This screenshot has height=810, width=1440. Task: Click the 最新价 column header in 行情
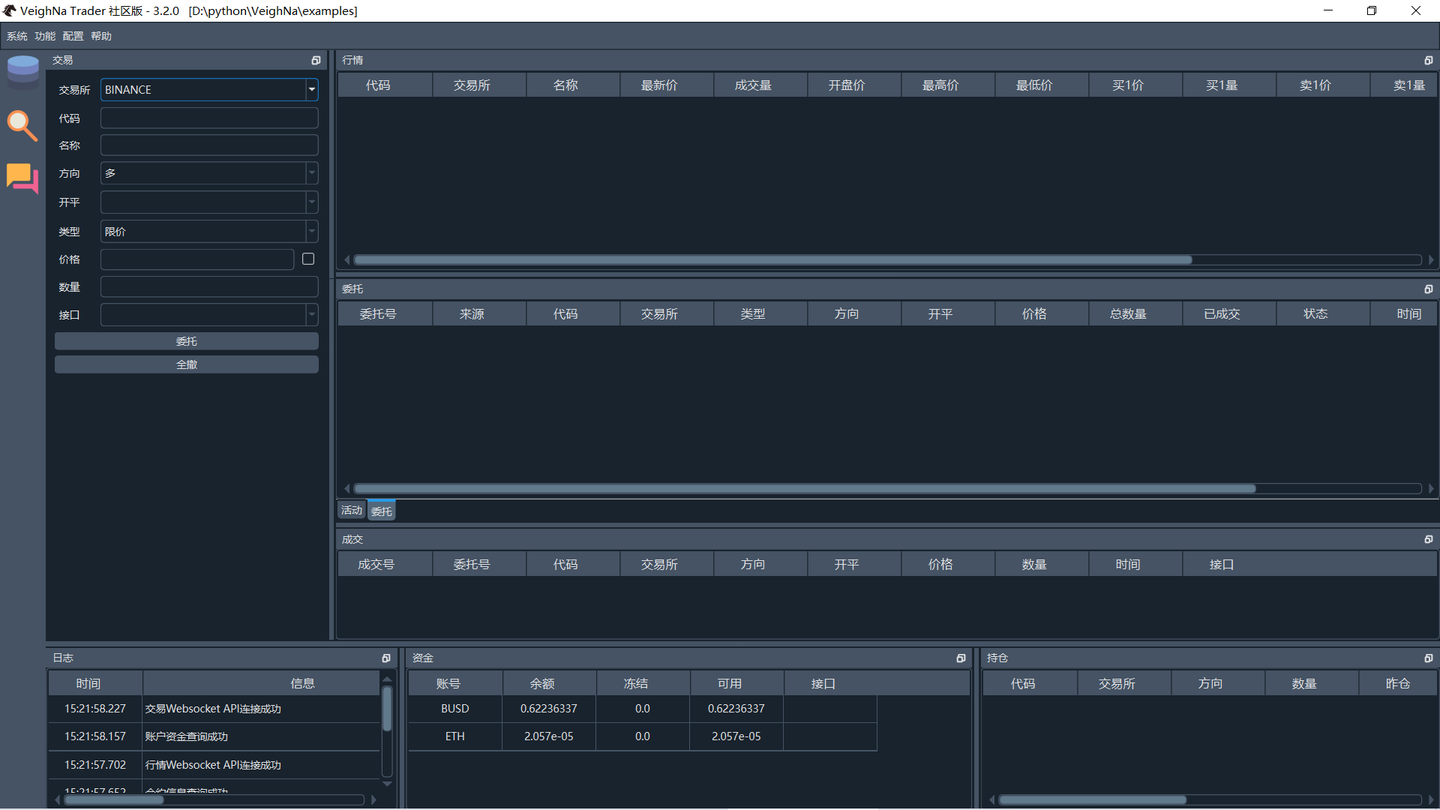pos(660,86)
